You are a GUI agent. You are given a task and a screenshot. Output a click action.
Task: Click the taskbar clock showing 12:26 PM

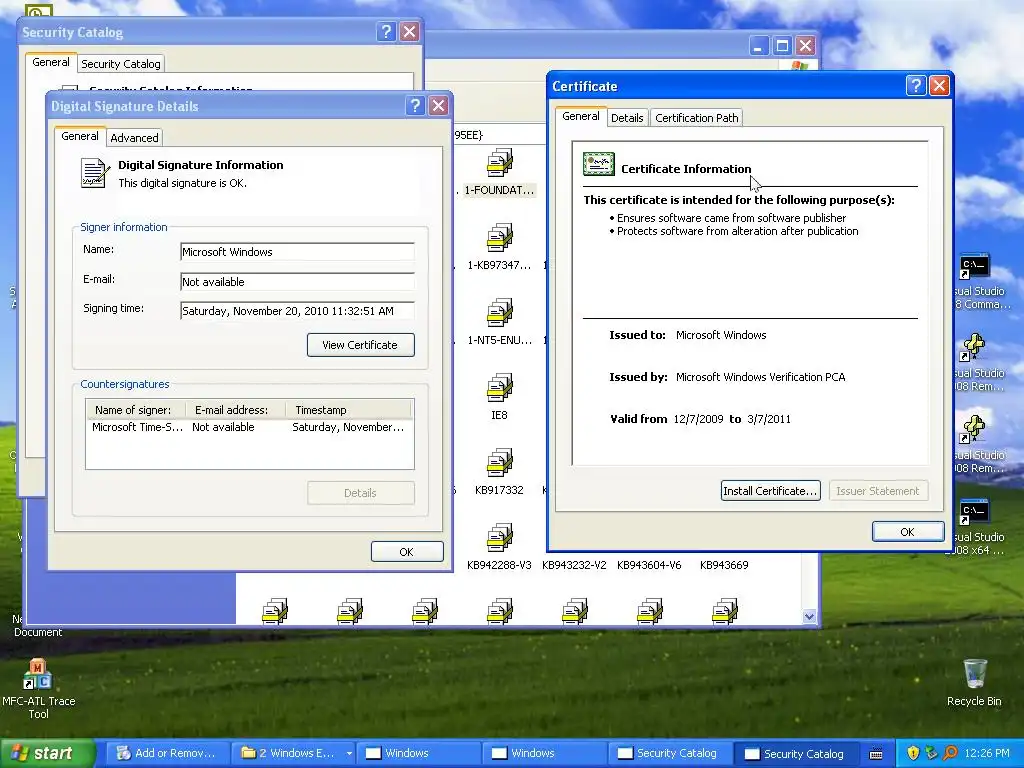(986, 753)
